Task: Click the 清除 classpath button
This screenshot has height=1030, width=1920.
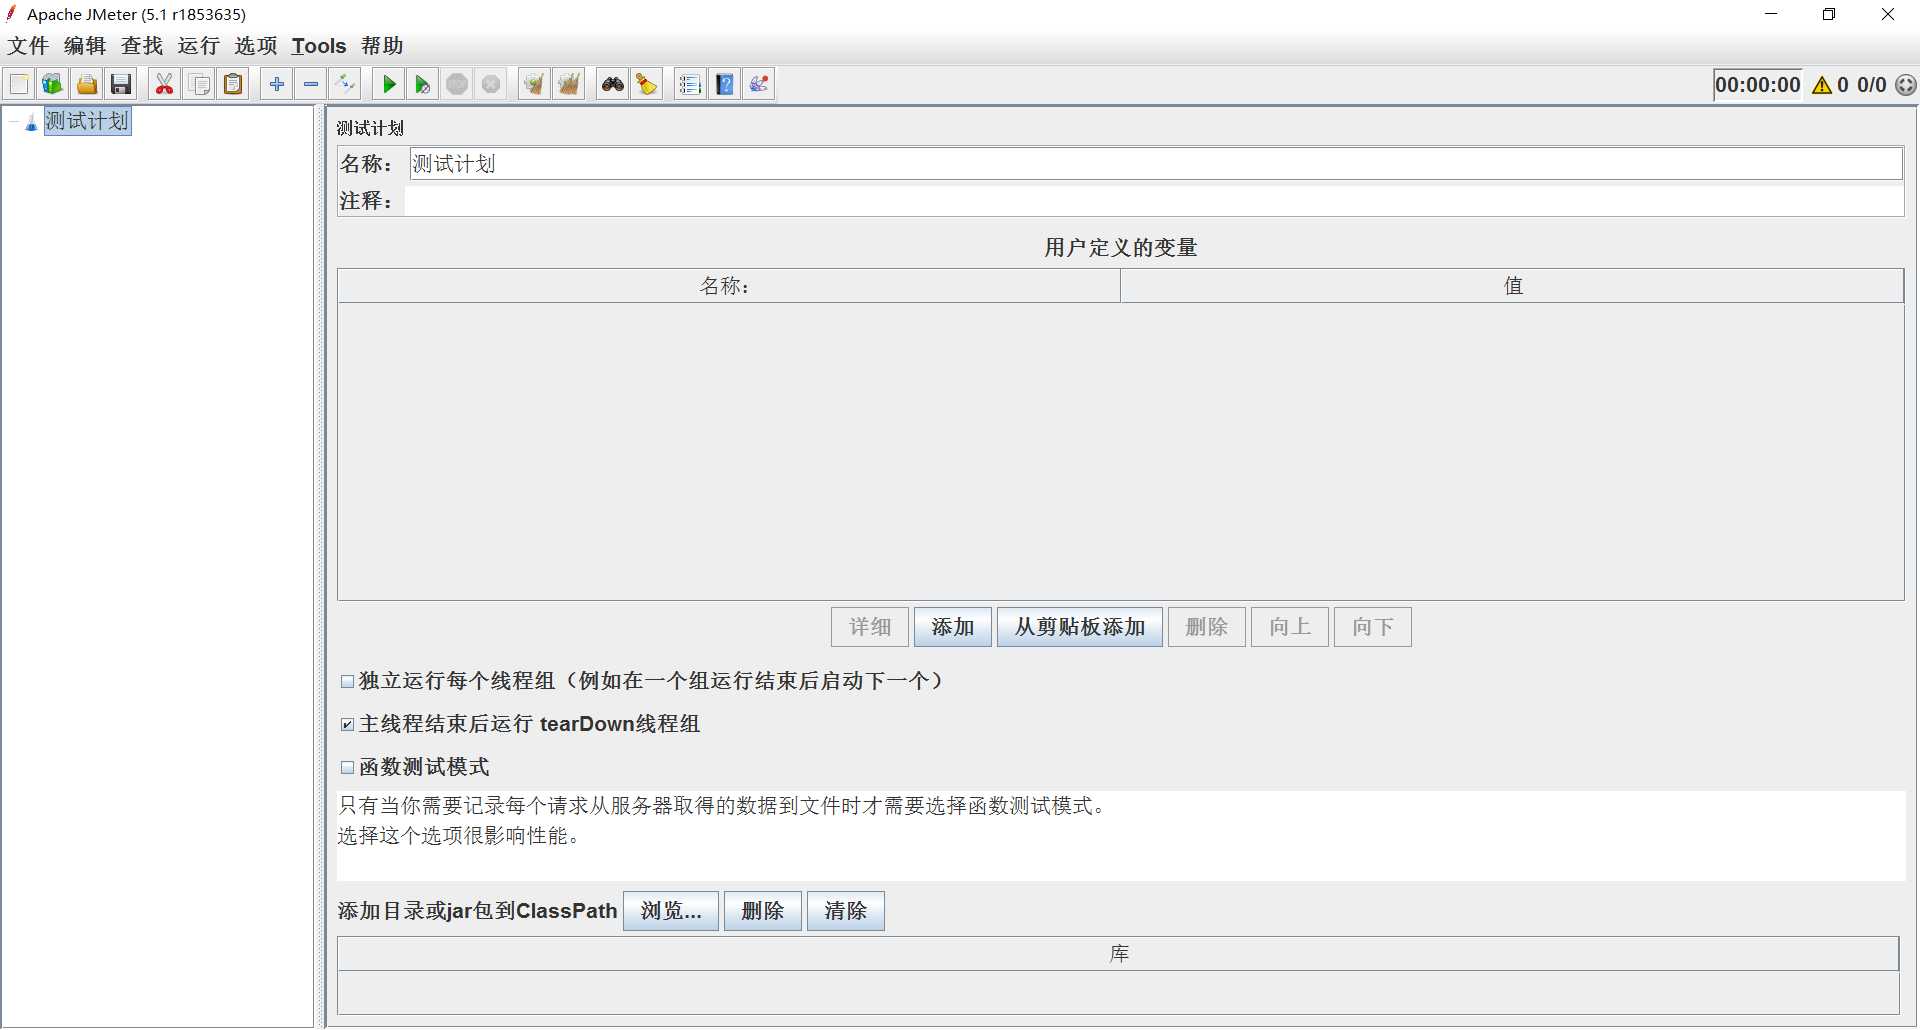Action: (x=846, y=911)
